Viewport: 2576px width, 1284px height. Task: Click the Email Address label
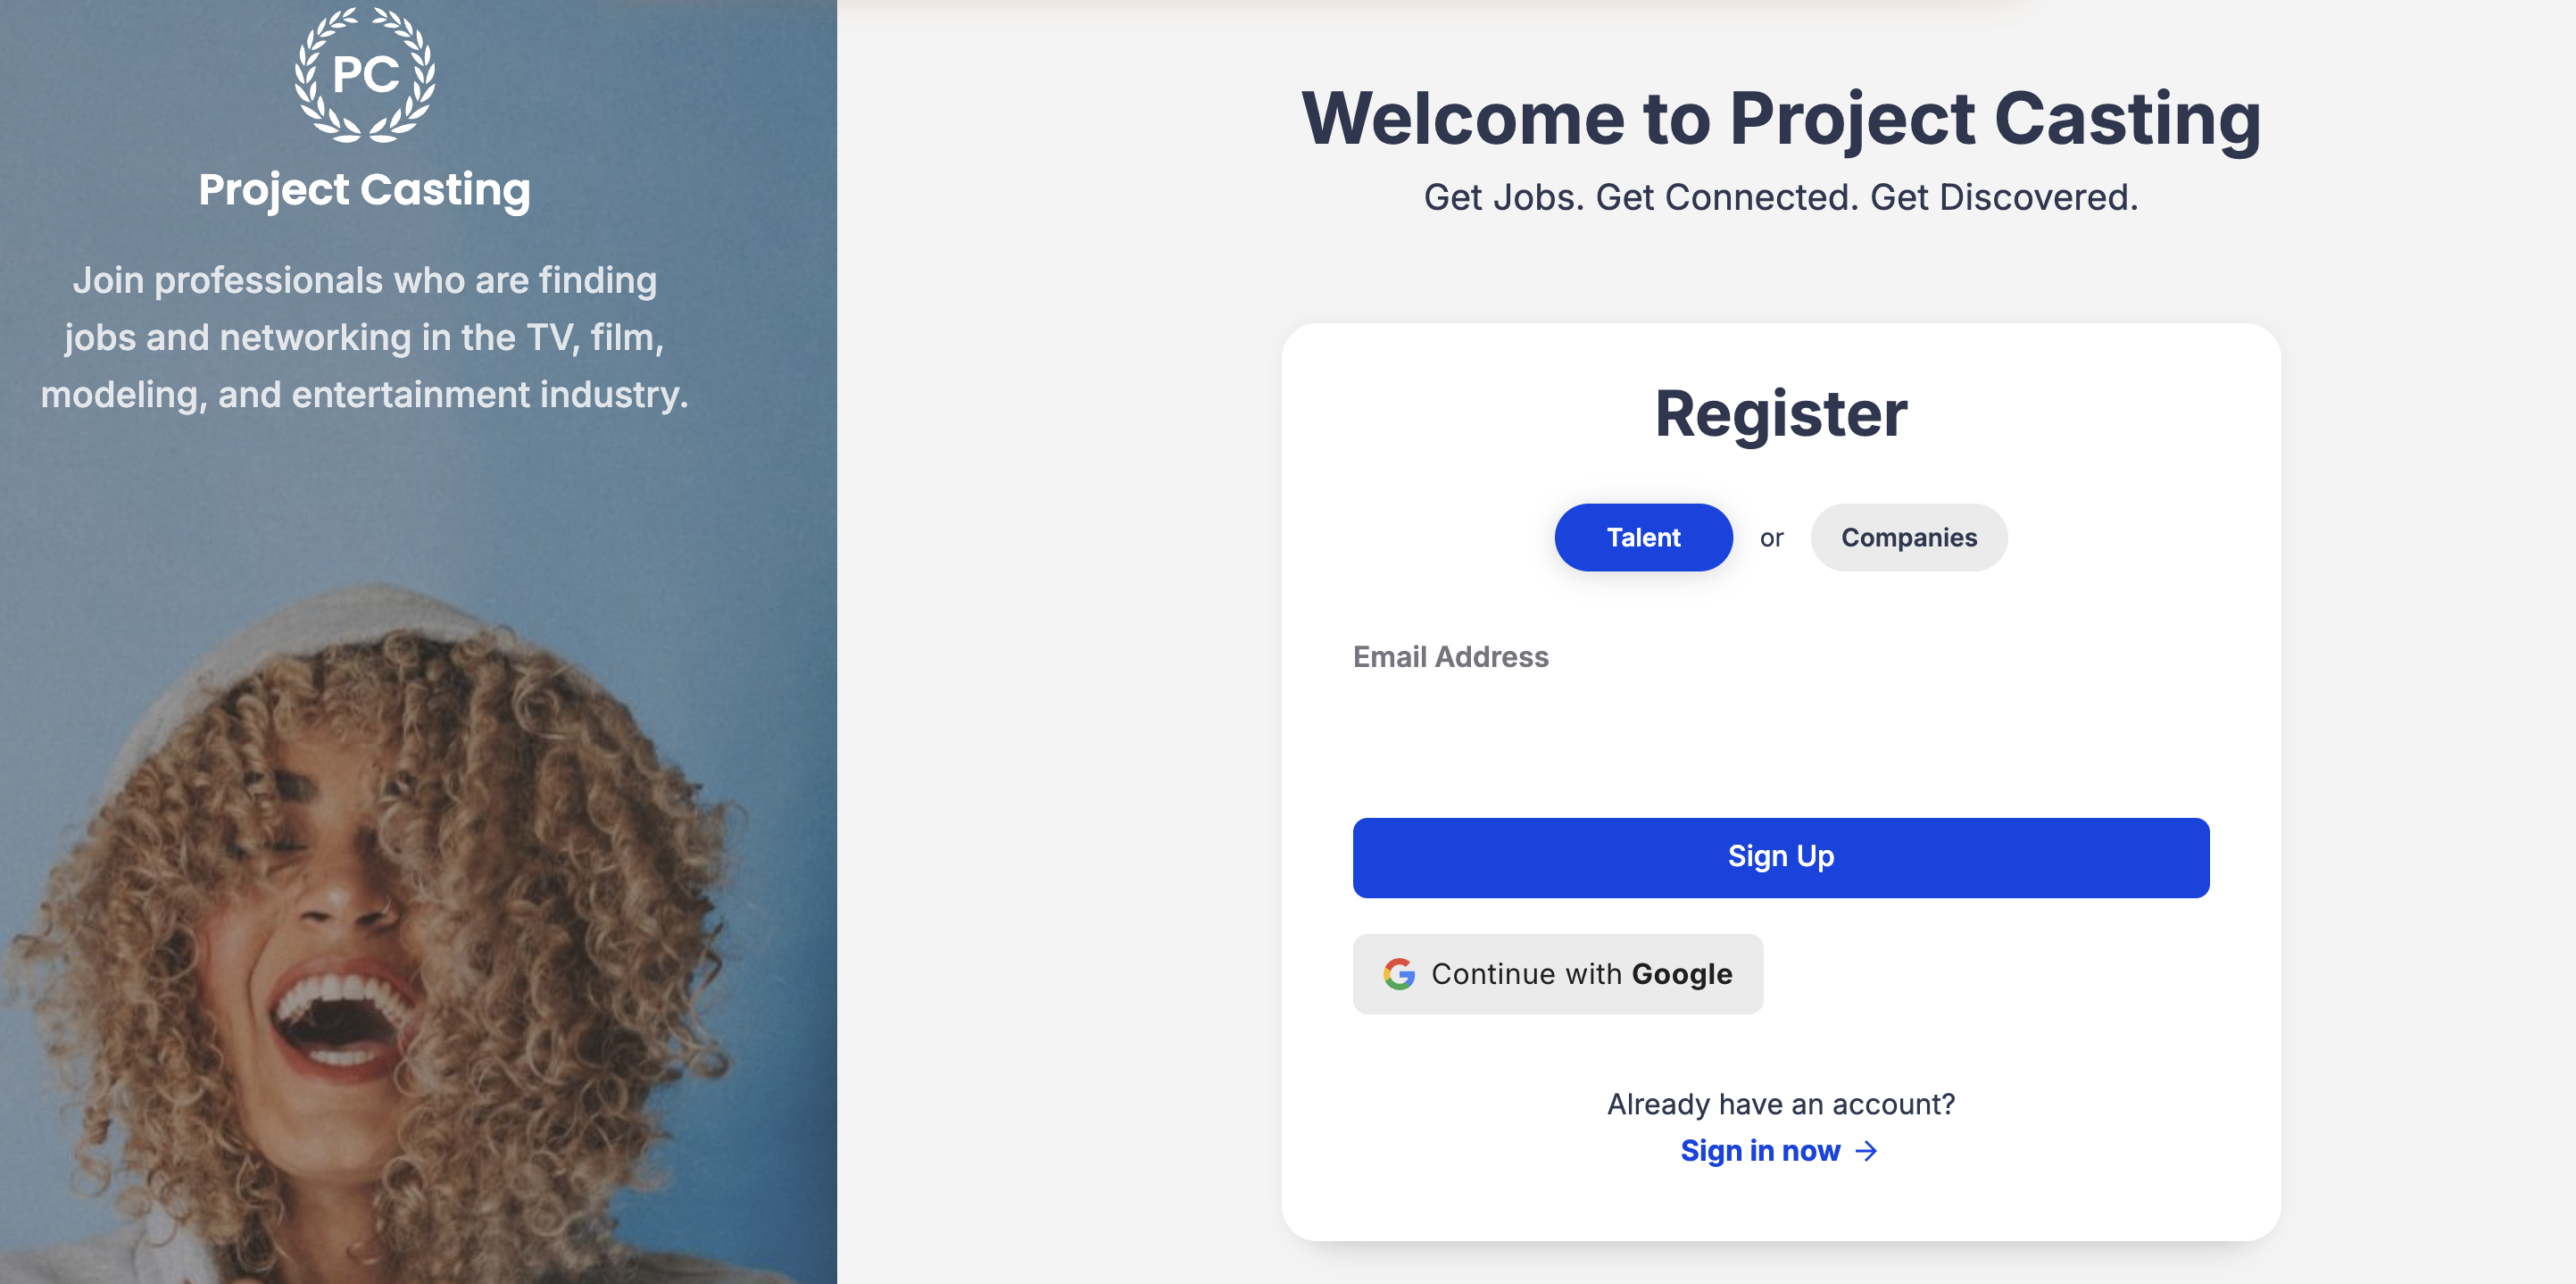1450,657
